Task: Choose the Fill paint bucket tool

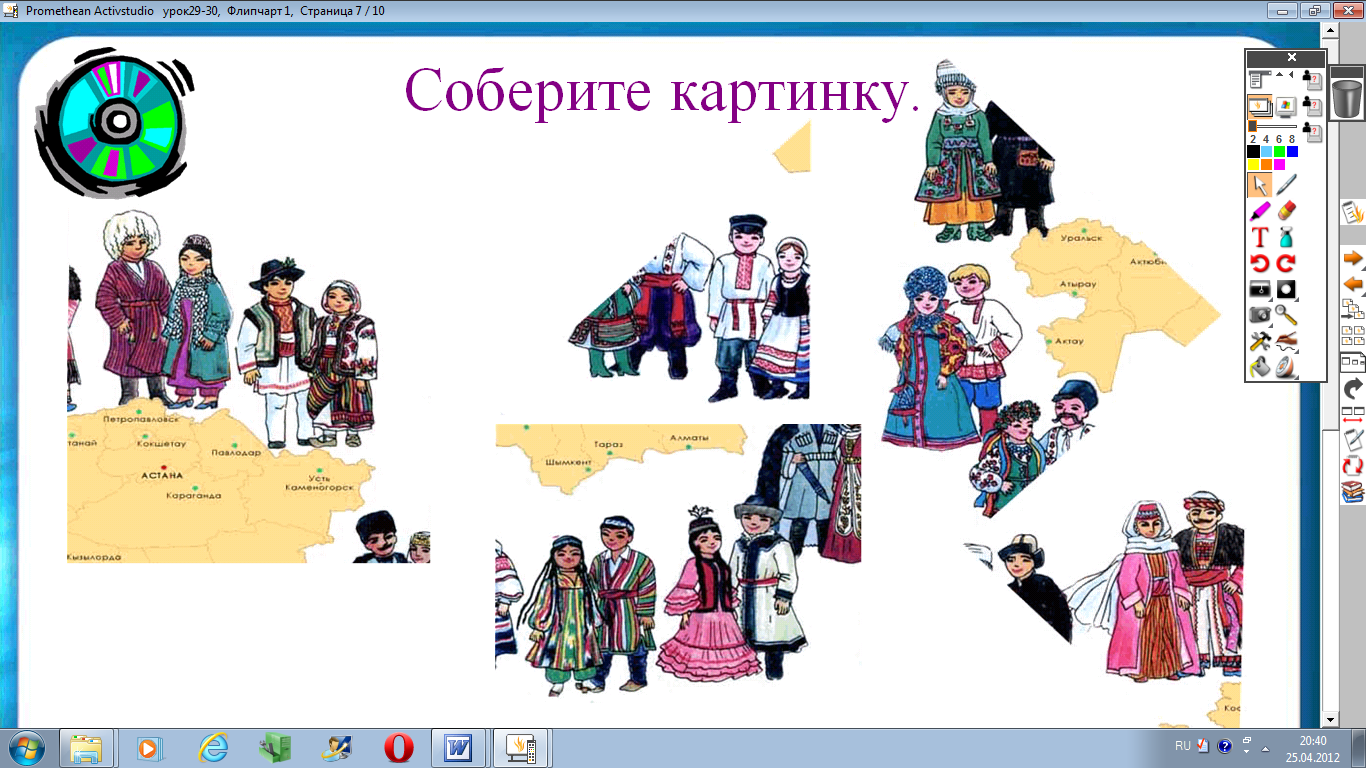Action: pyautogui.click(x=1259, y=367)
